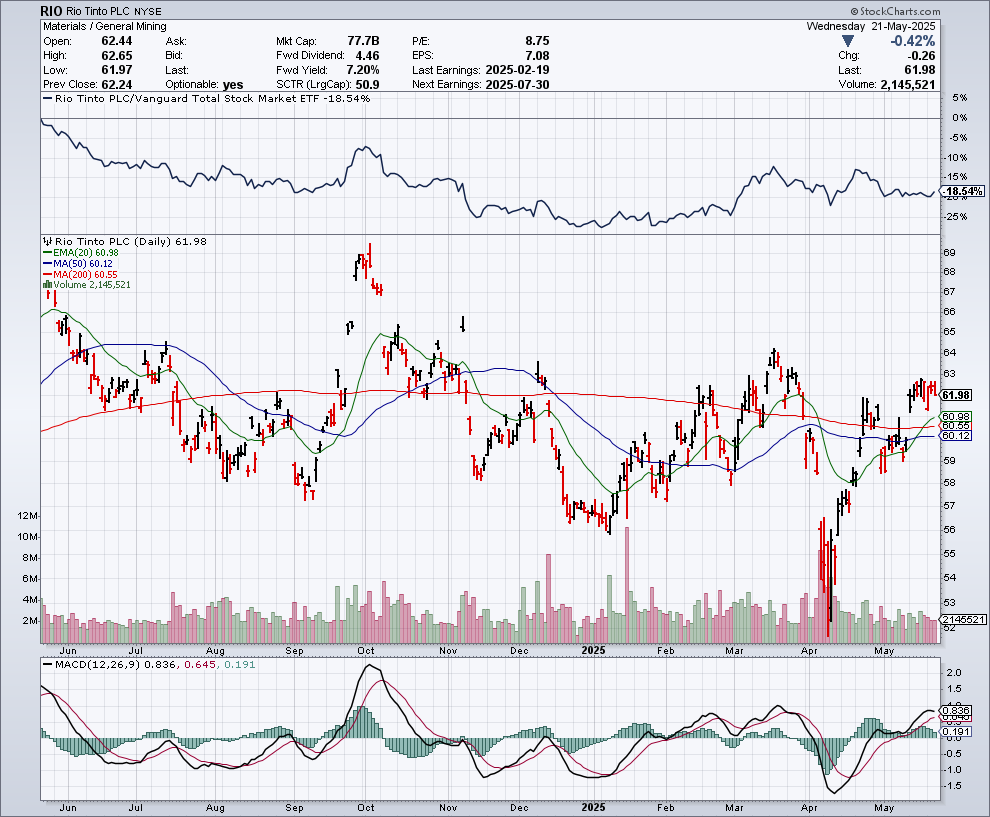The height and width of the screenshot is (817, 990).
Task: Click the green EMA(20) line marker
Action: pyautogui.click(x=47, y=253)
